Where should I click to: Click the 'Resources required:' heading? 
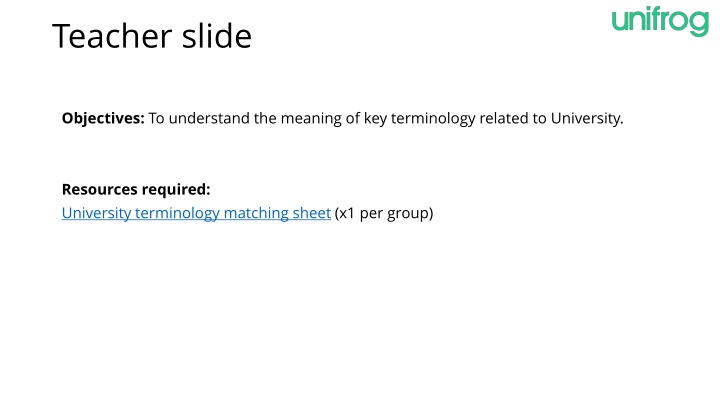pos(136,189)
